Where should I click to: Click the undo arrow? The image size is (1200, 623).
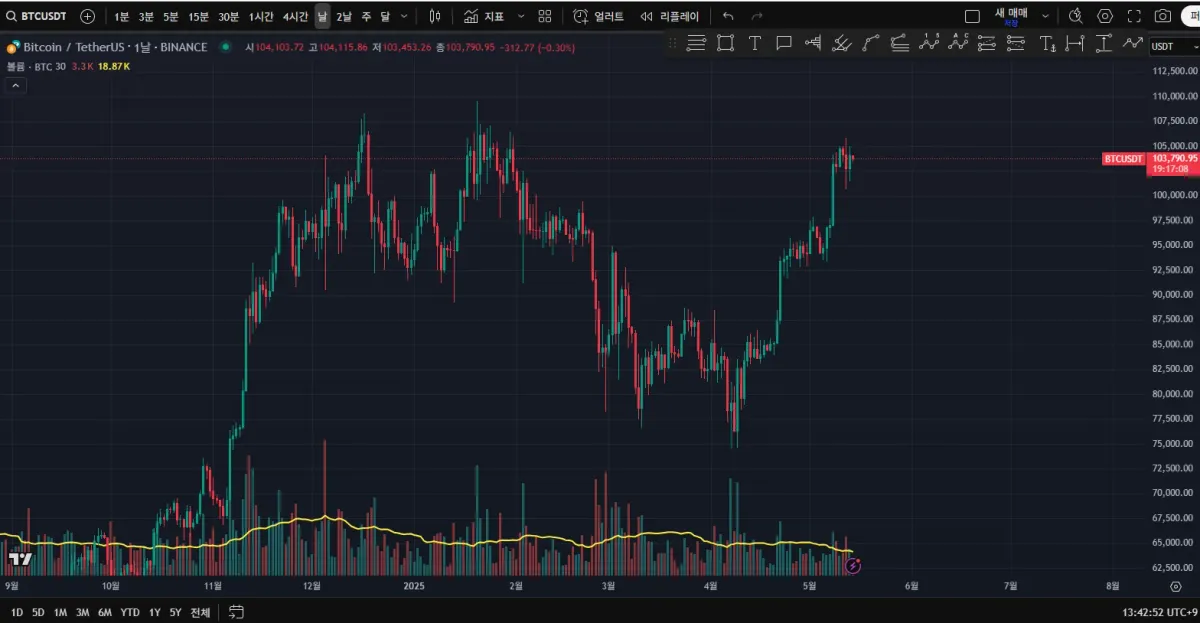tap(728, 17)
